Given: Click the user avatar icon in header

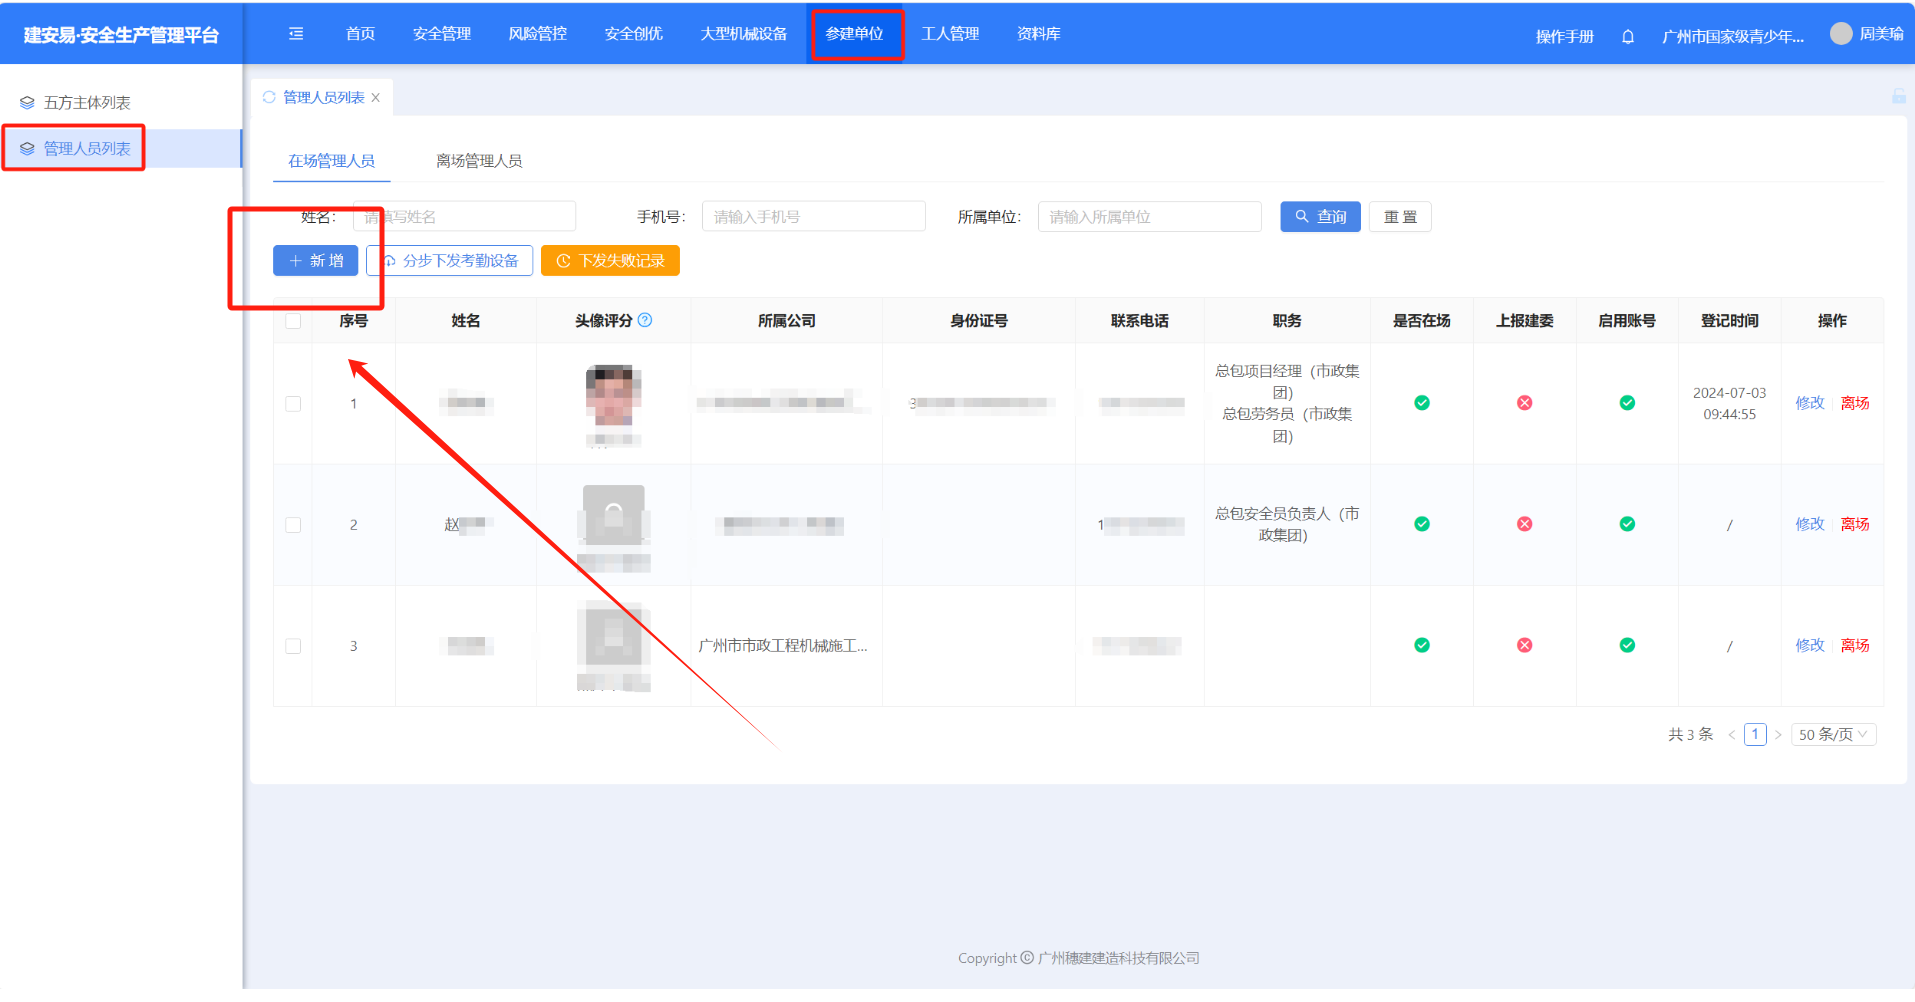Looking at the screenshot, I should (x=1840, y=34).
